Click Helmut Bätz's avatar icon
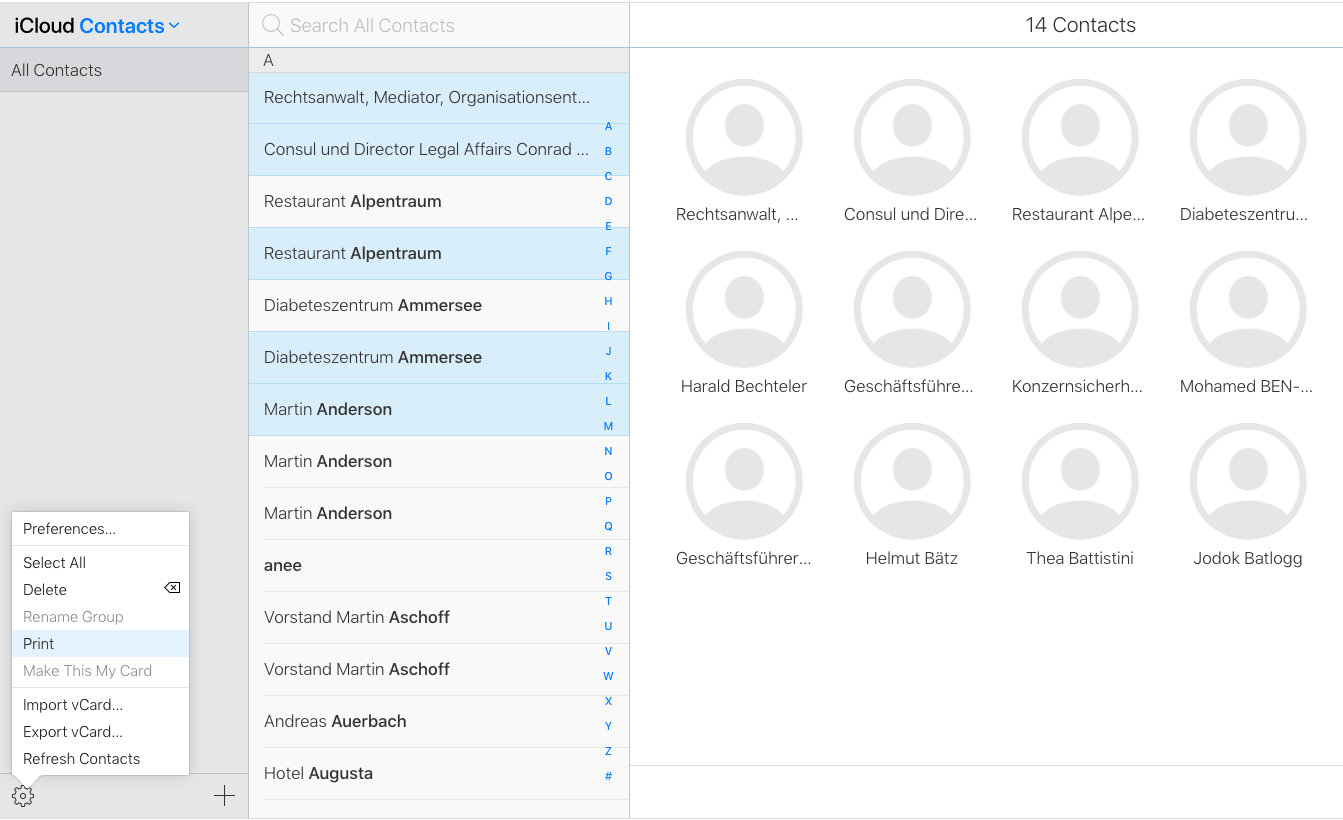 point(911,482)
